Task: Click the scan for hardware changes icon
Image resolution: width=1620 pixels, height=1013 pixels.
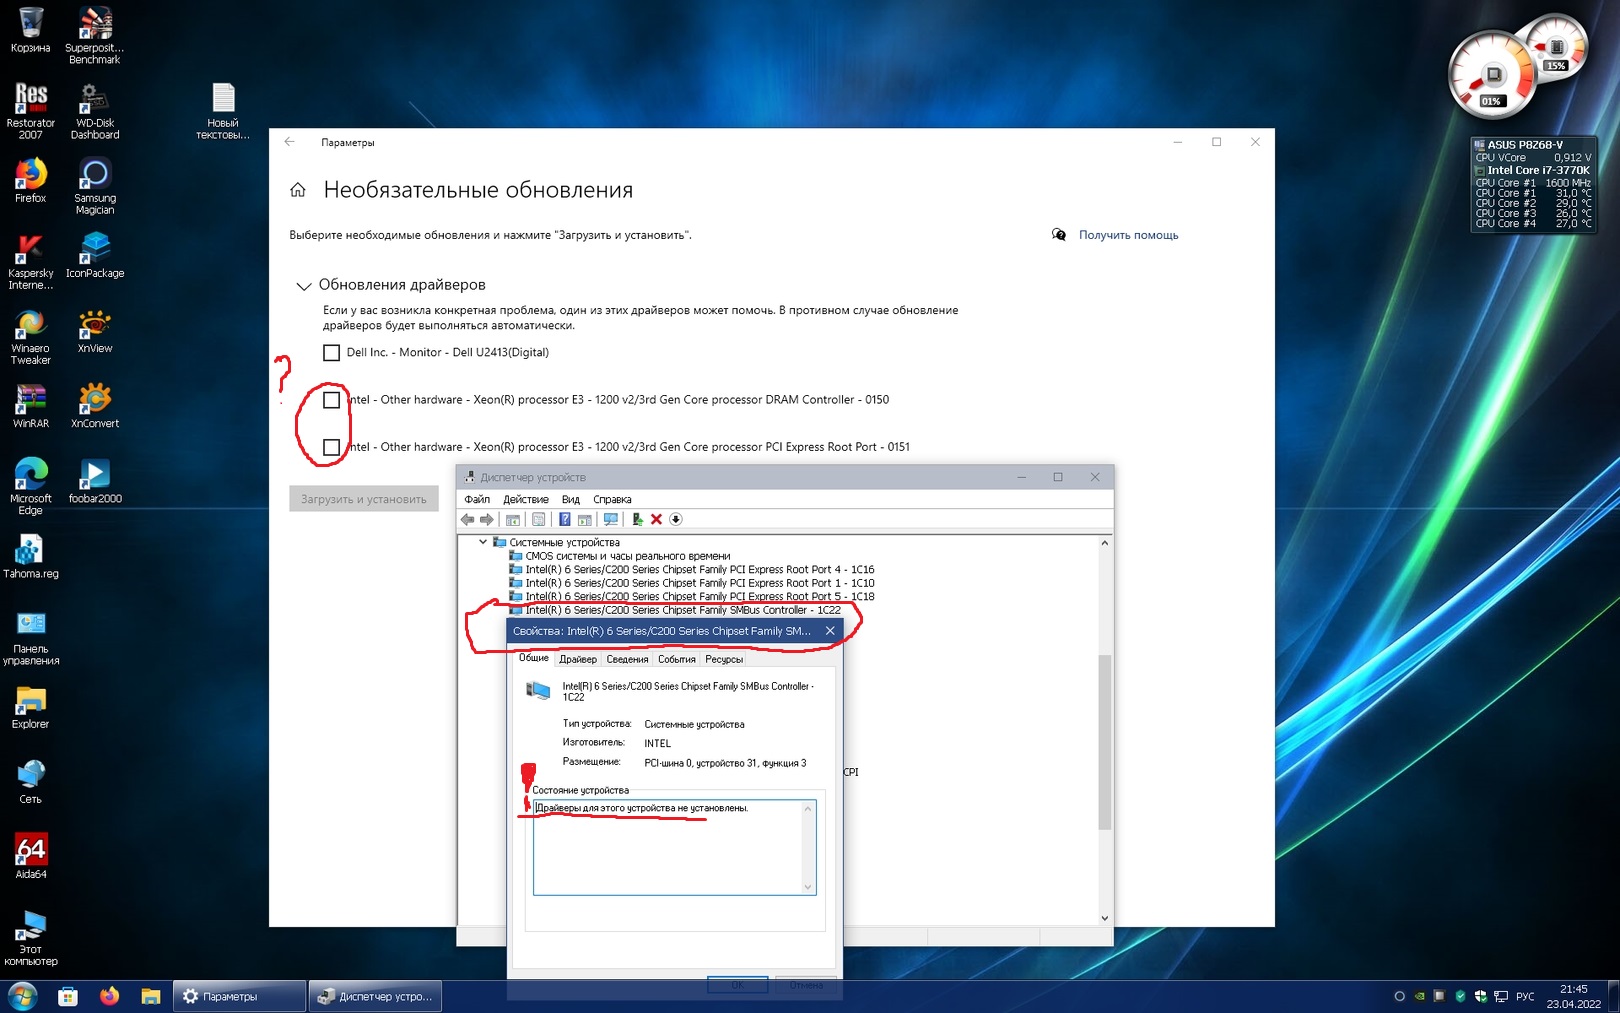Action: pos(610,519)
